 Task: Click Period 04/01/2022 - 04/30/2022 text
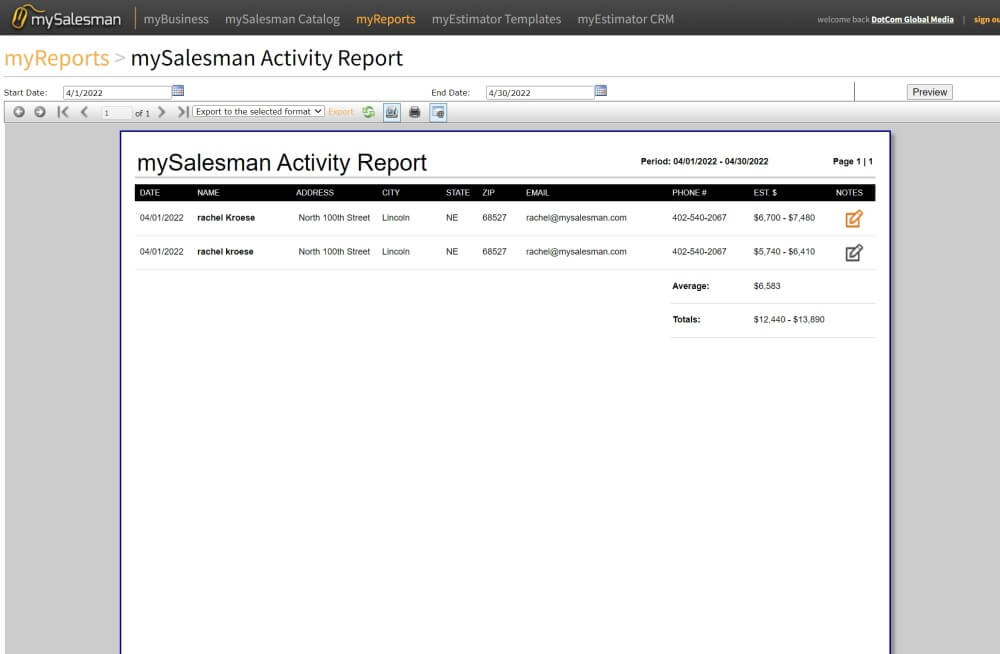704,161
